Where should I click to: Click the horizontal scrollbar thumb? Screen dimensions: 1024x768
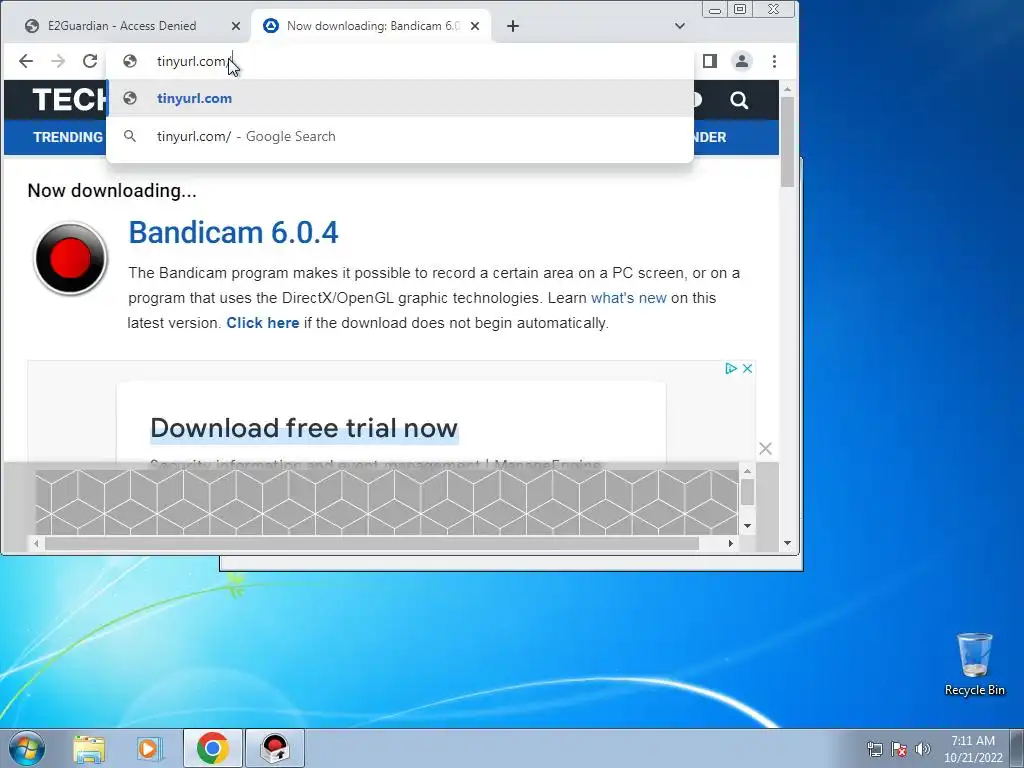(x=372, y=543)
